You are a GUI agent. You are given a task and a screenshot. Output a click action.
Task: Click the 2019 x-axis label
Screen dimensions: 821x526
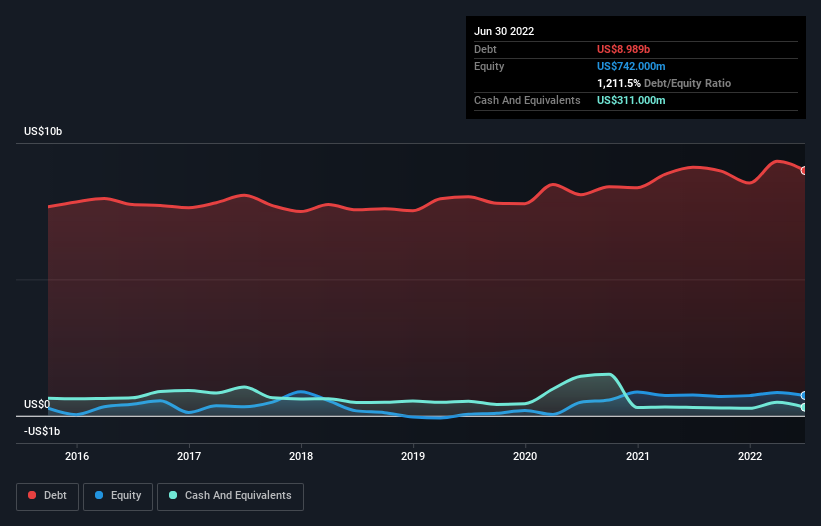(x=413, y=456)
